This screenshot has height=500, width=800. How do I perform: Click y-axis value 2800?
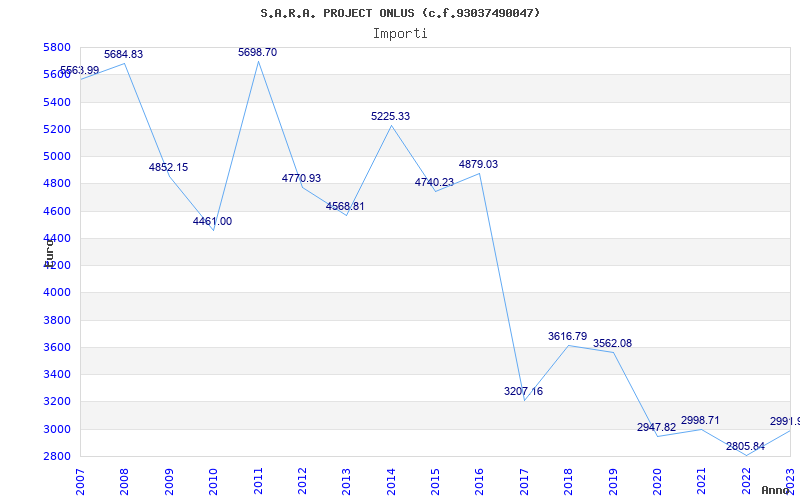(58, 456)
